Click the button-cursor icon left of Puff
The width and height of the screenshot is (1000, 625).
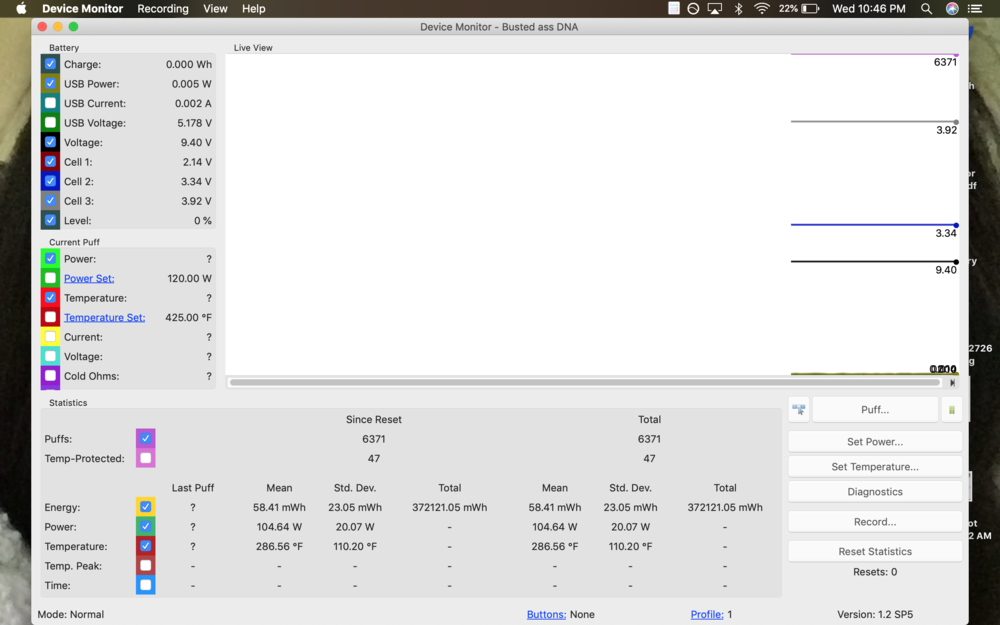coord(798,409)
